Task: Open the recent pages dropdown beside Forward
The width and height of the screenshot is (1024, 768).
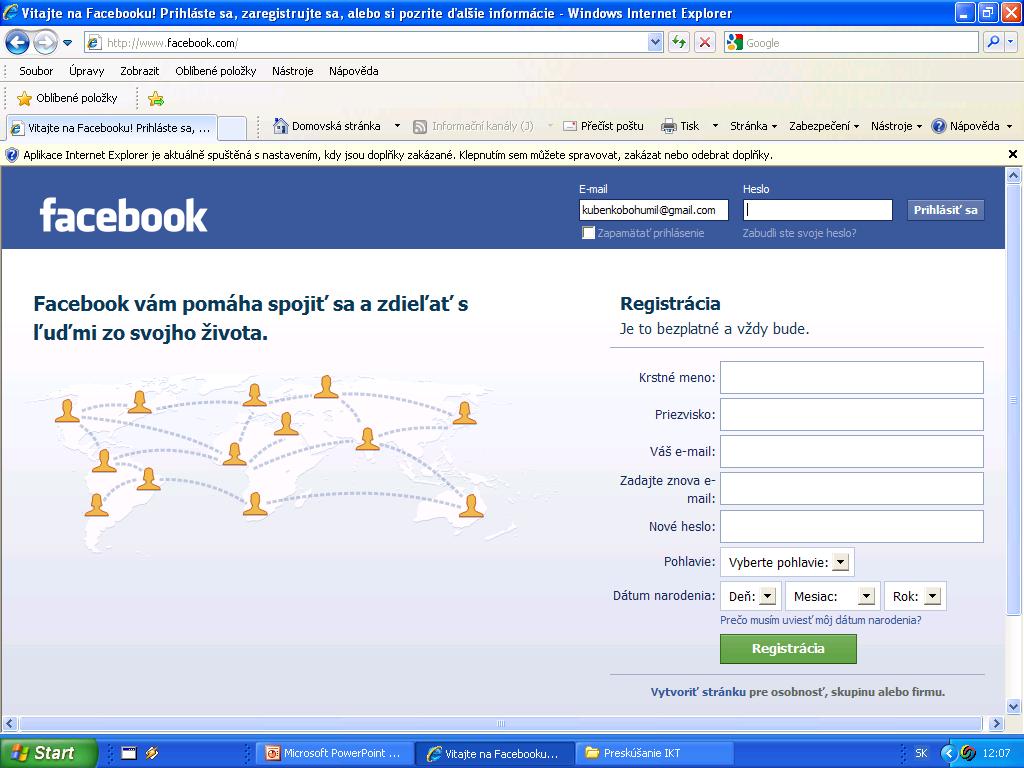Action: tap(67, 44)
